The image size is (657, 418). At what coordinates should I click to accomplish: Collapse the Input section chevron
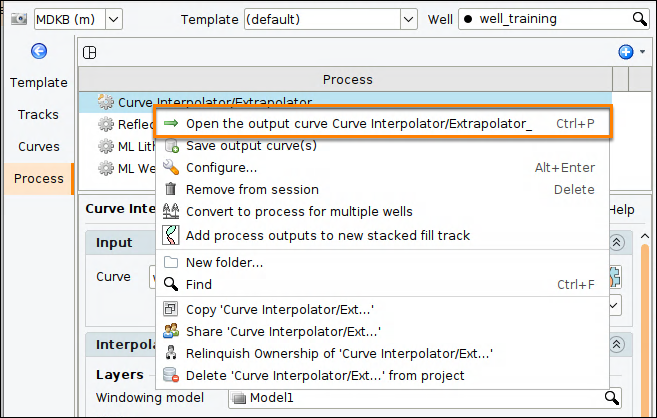point(616,243)
